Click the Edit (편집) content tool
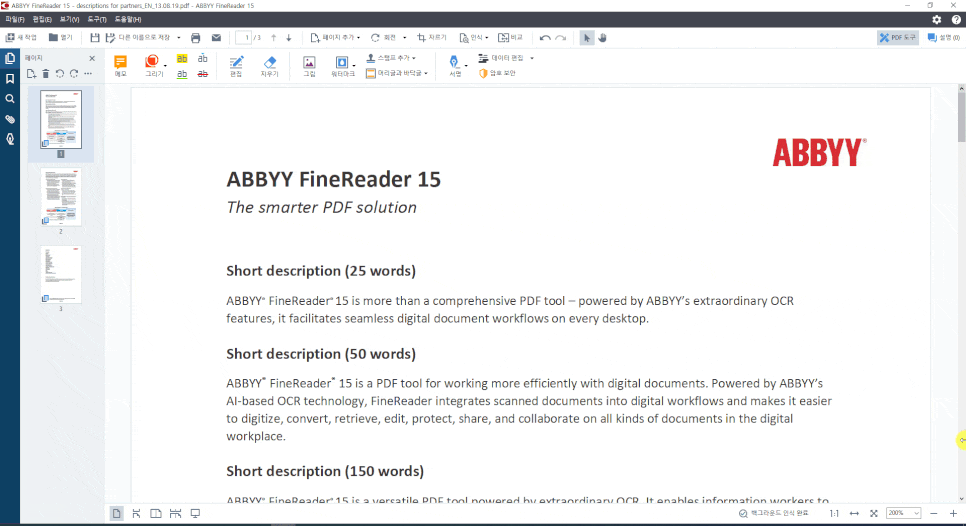966x526 pixels. point(236,66)
